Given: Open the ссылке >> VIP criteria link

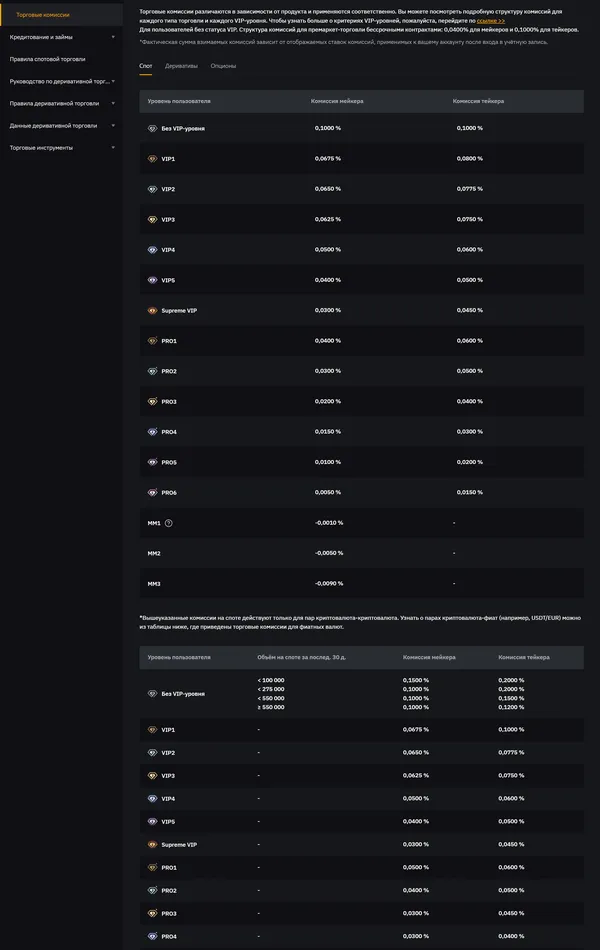Looking at the screenshot, I should tap(490, 20).
